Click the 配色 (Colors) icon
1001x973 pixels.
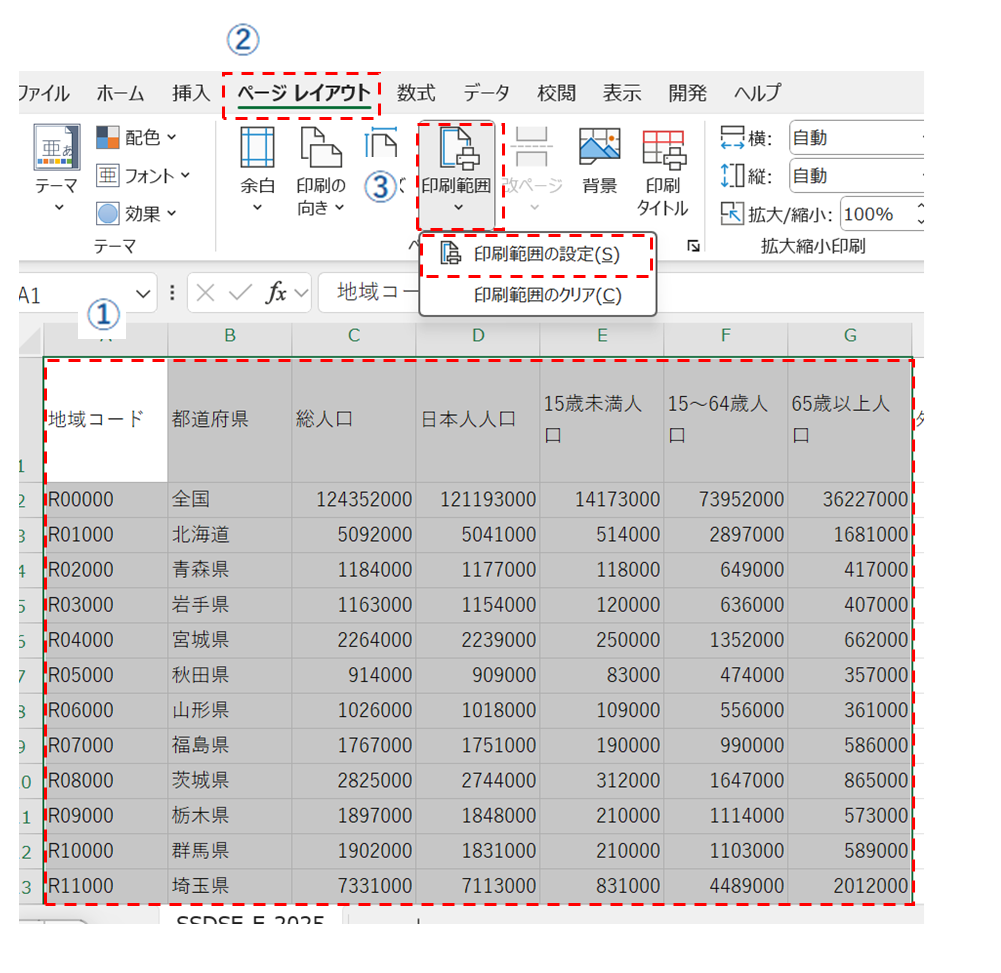pos(108,137)
